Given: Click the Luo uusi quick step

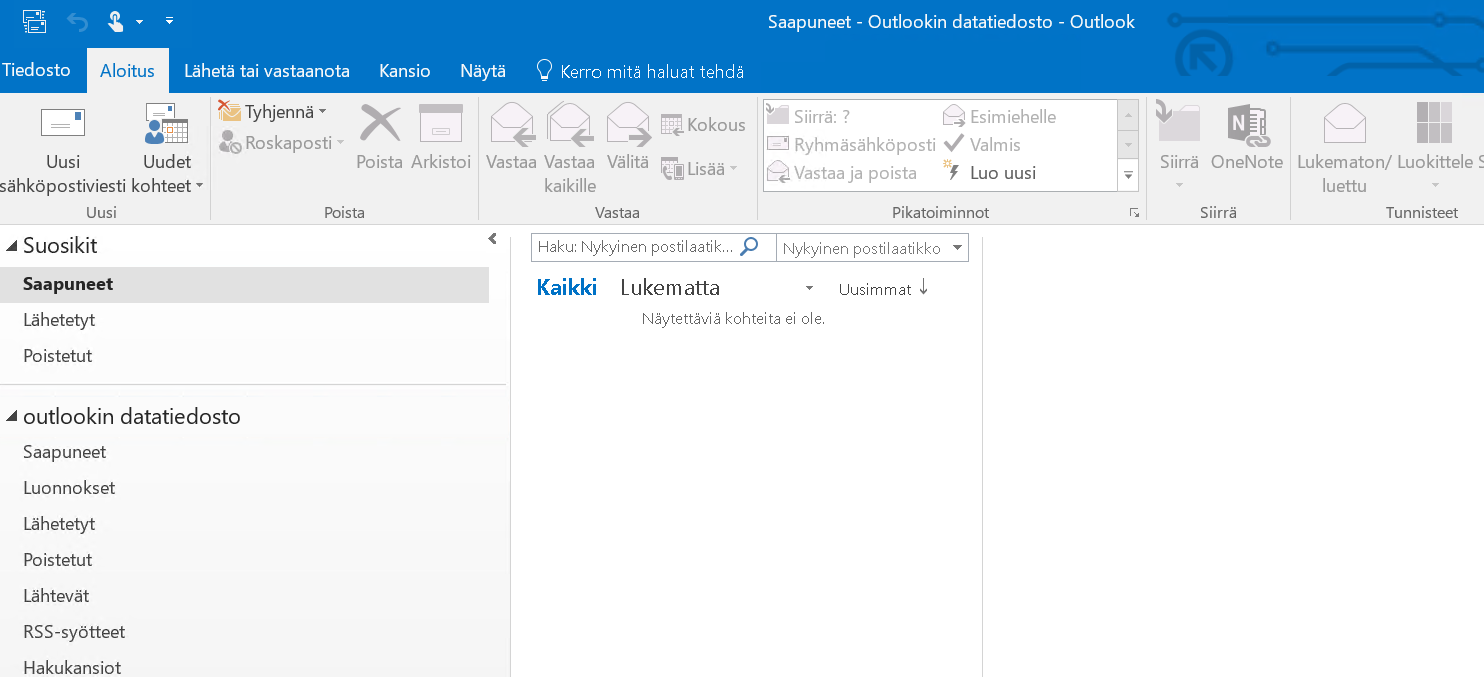Looking at the screenshot, I should [x=990, y=172].
